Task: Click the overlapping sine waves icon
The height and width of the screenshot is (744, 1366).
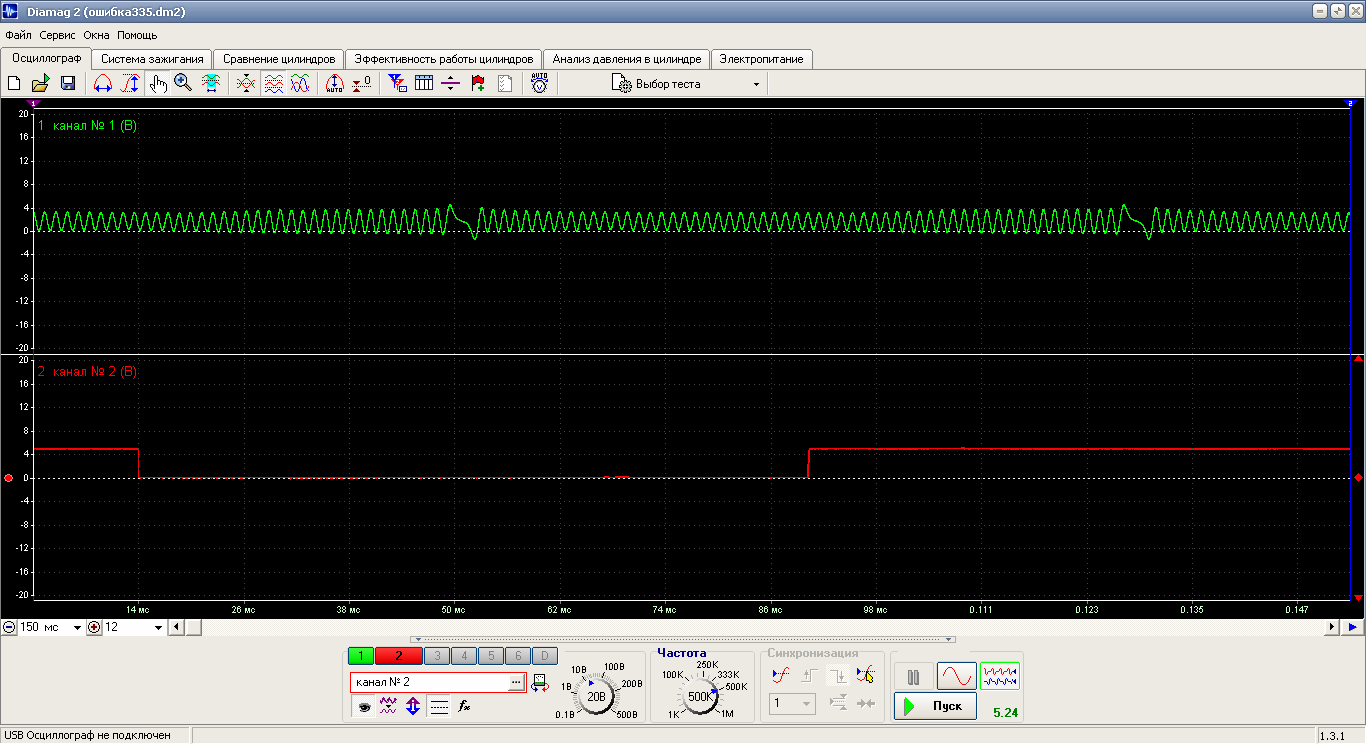Action: [x=300, y=84]
